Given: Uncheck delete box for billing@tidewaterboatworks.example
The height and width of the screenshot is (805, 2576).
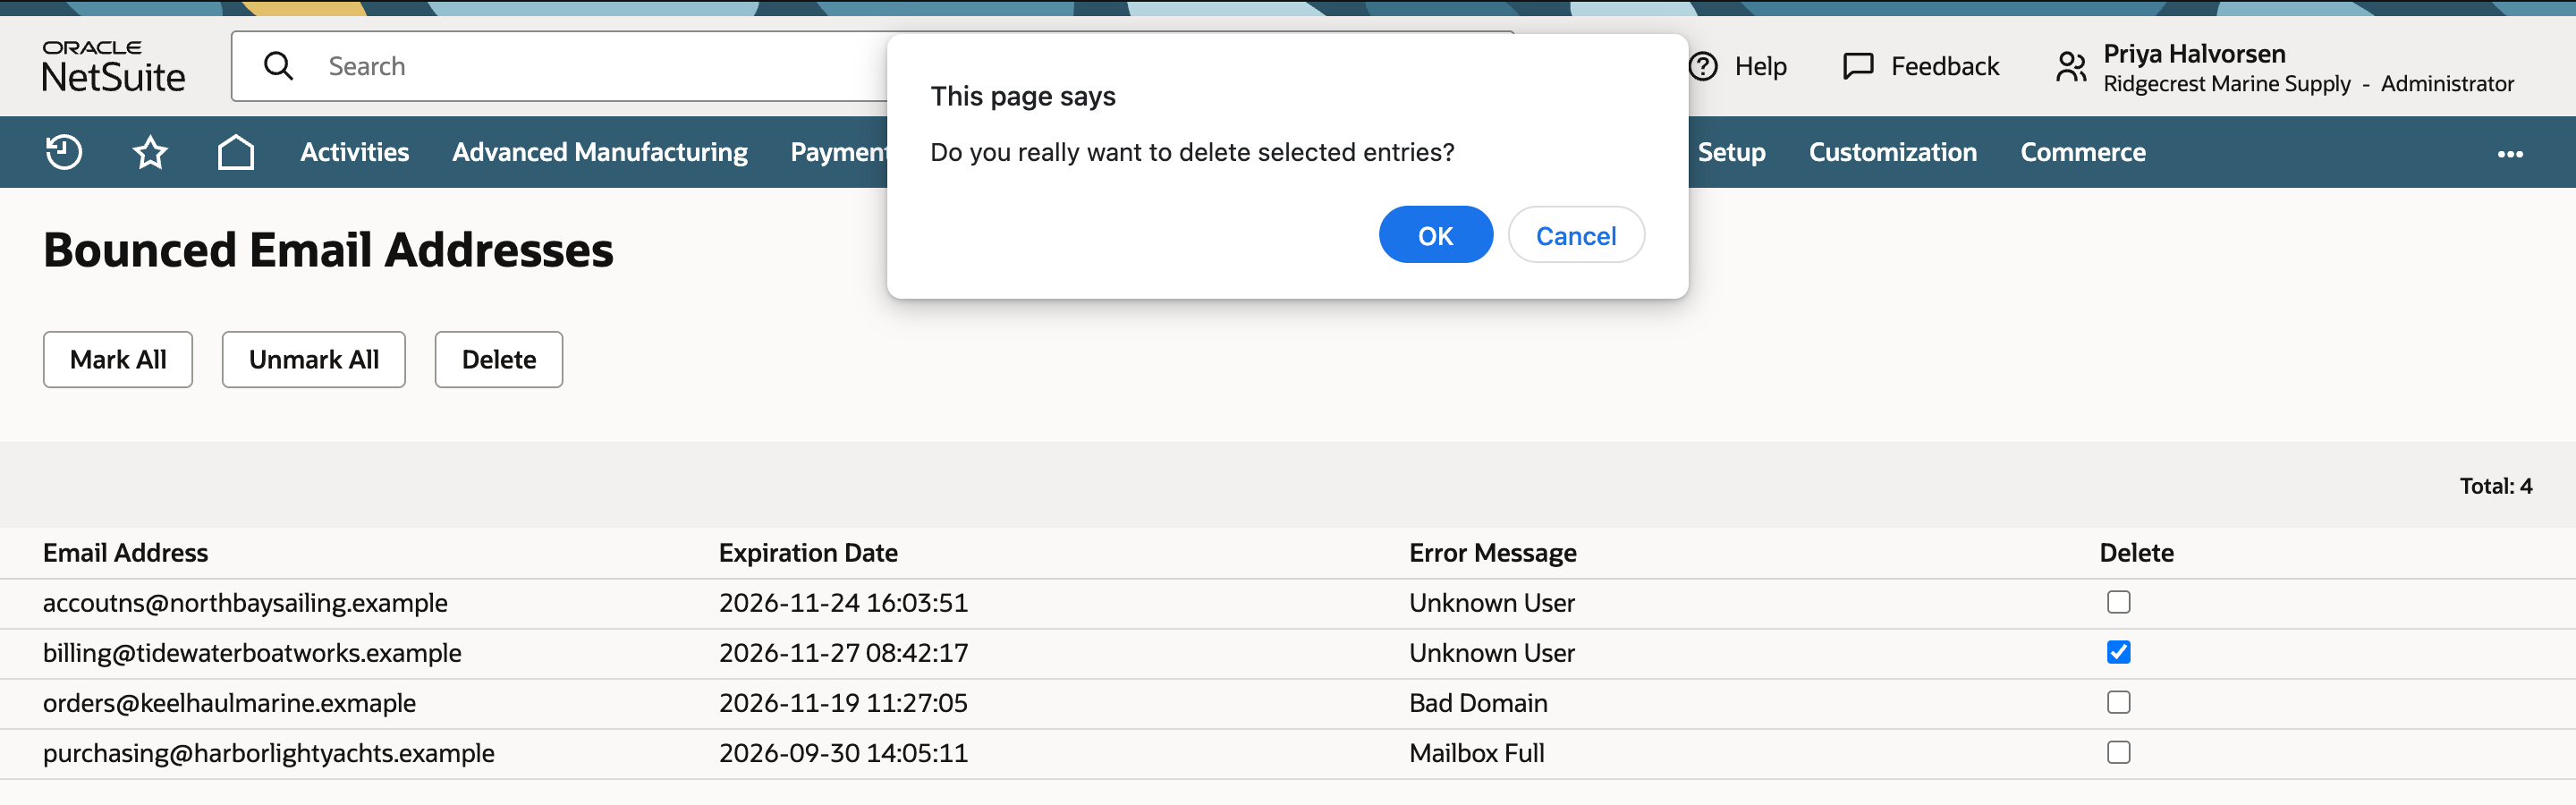Looking at the screenshot, I should click(x=2118, y=652).
